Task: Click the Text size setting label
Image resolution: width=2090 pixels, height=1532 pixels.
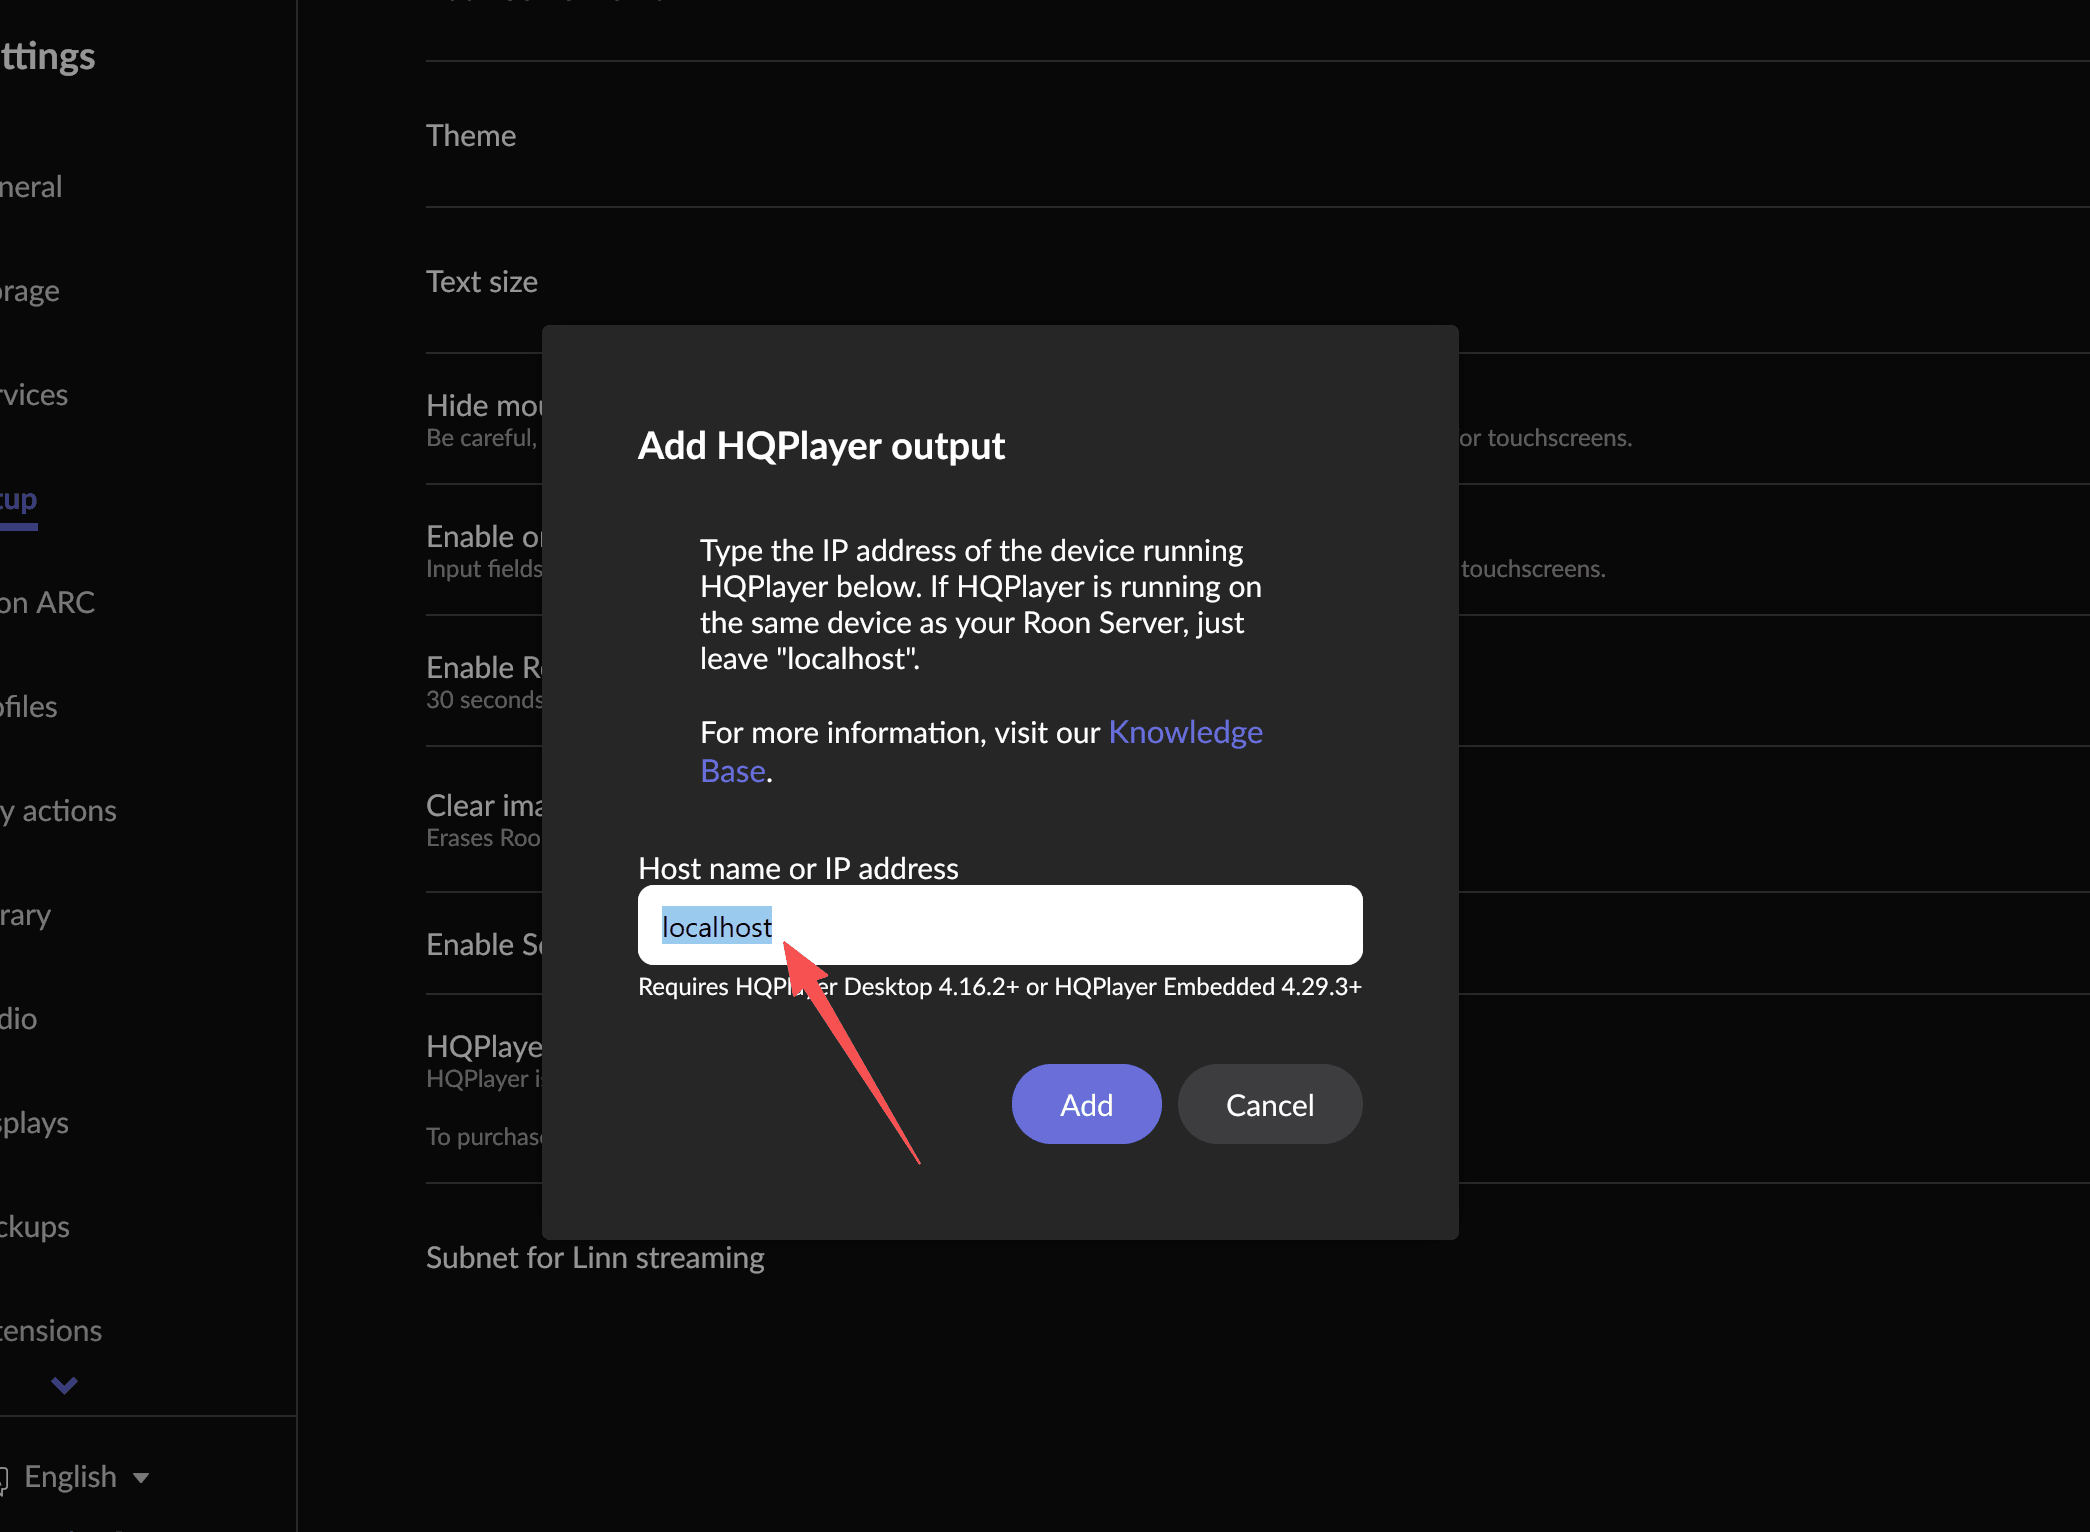Action: point(482,282)
